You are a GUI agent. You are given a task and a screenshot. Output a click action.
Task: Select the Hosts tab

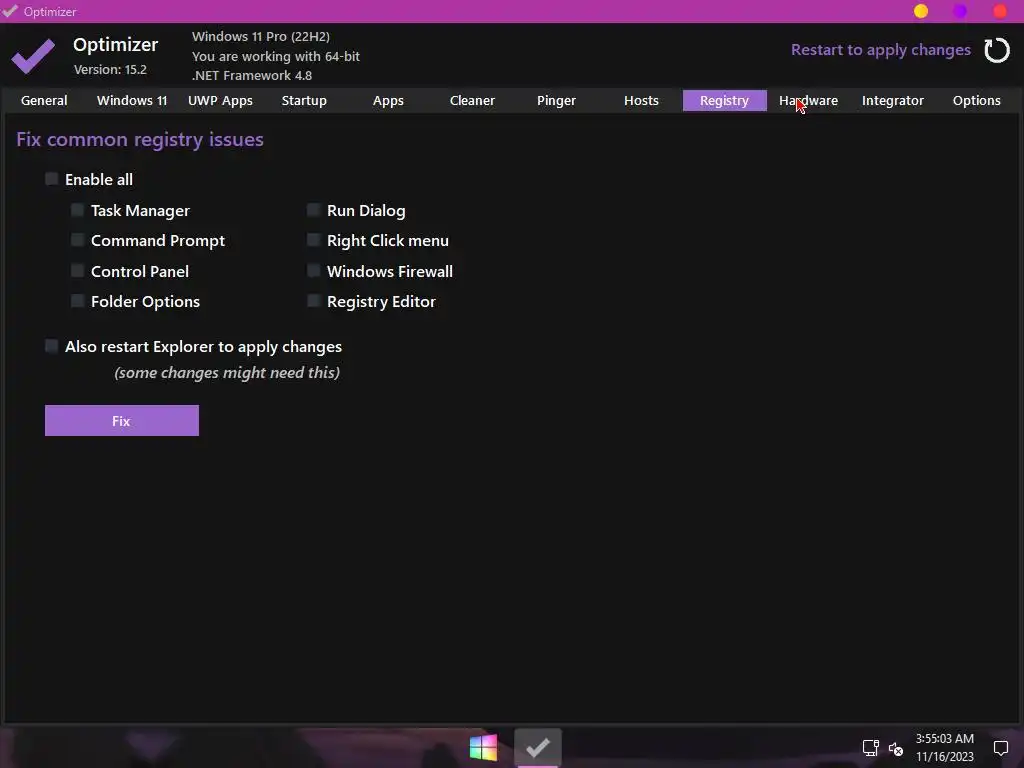point(641,101)
